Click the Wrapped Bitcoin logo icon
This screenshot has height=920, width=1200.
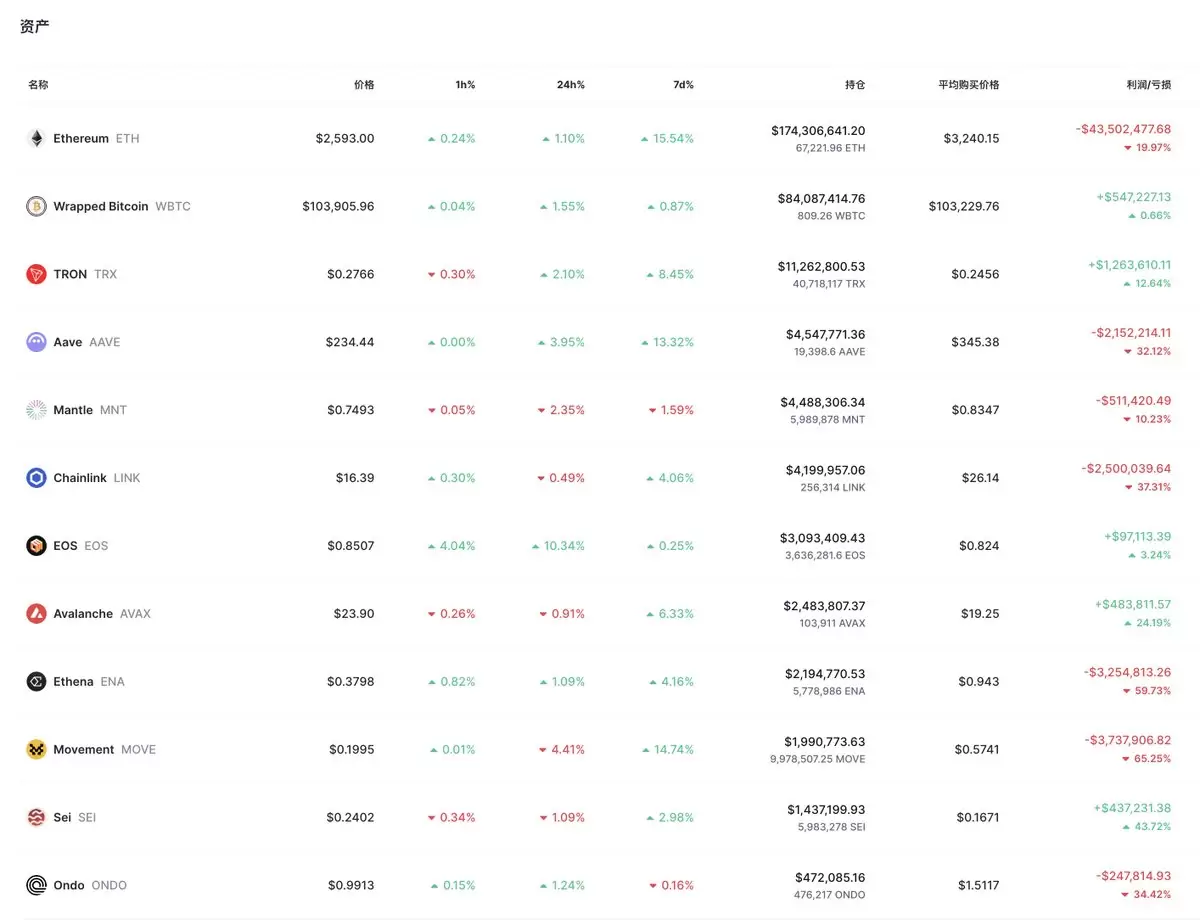click(x=36, y=206)
